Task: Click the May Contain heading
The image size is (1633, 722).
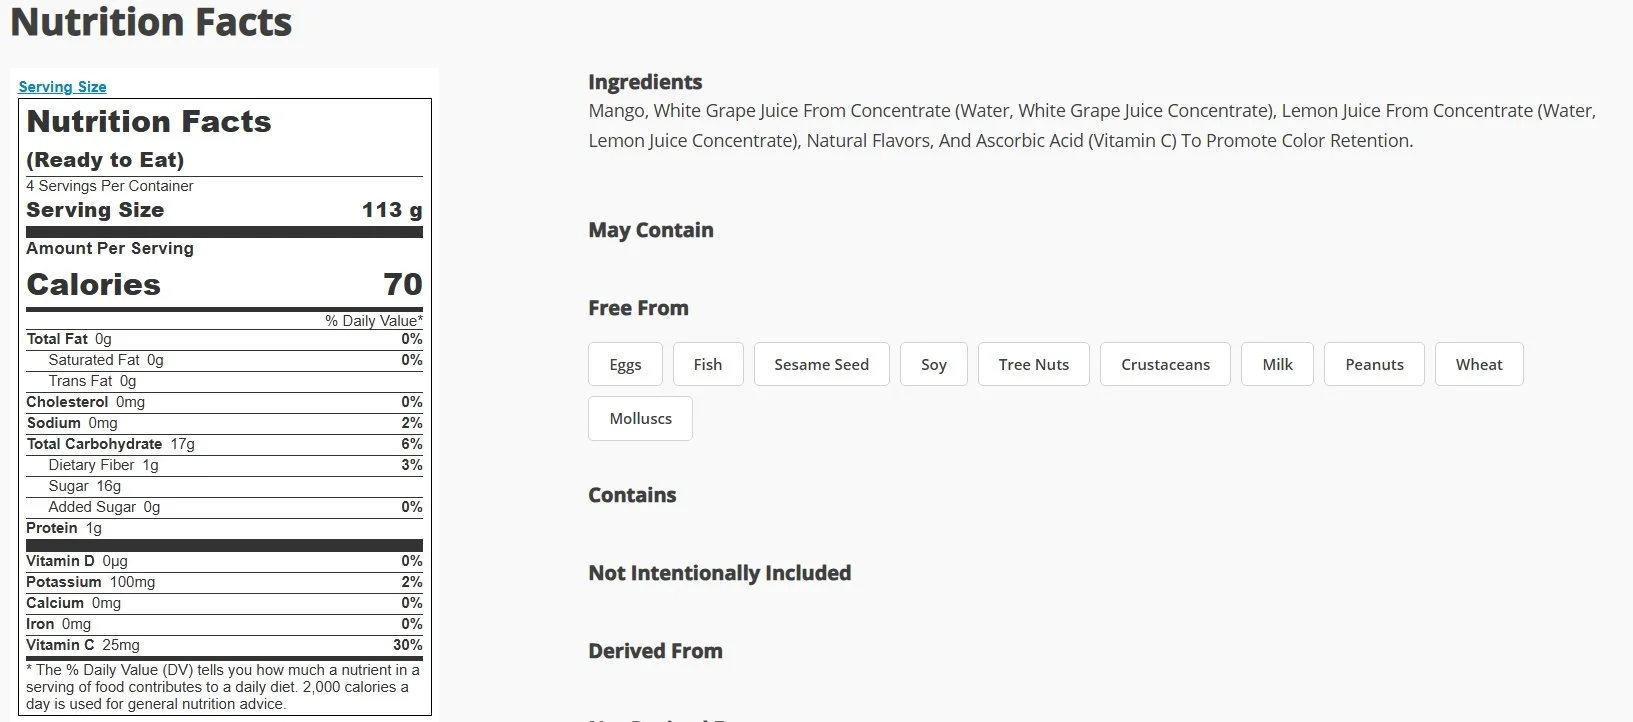Action: 651,230
